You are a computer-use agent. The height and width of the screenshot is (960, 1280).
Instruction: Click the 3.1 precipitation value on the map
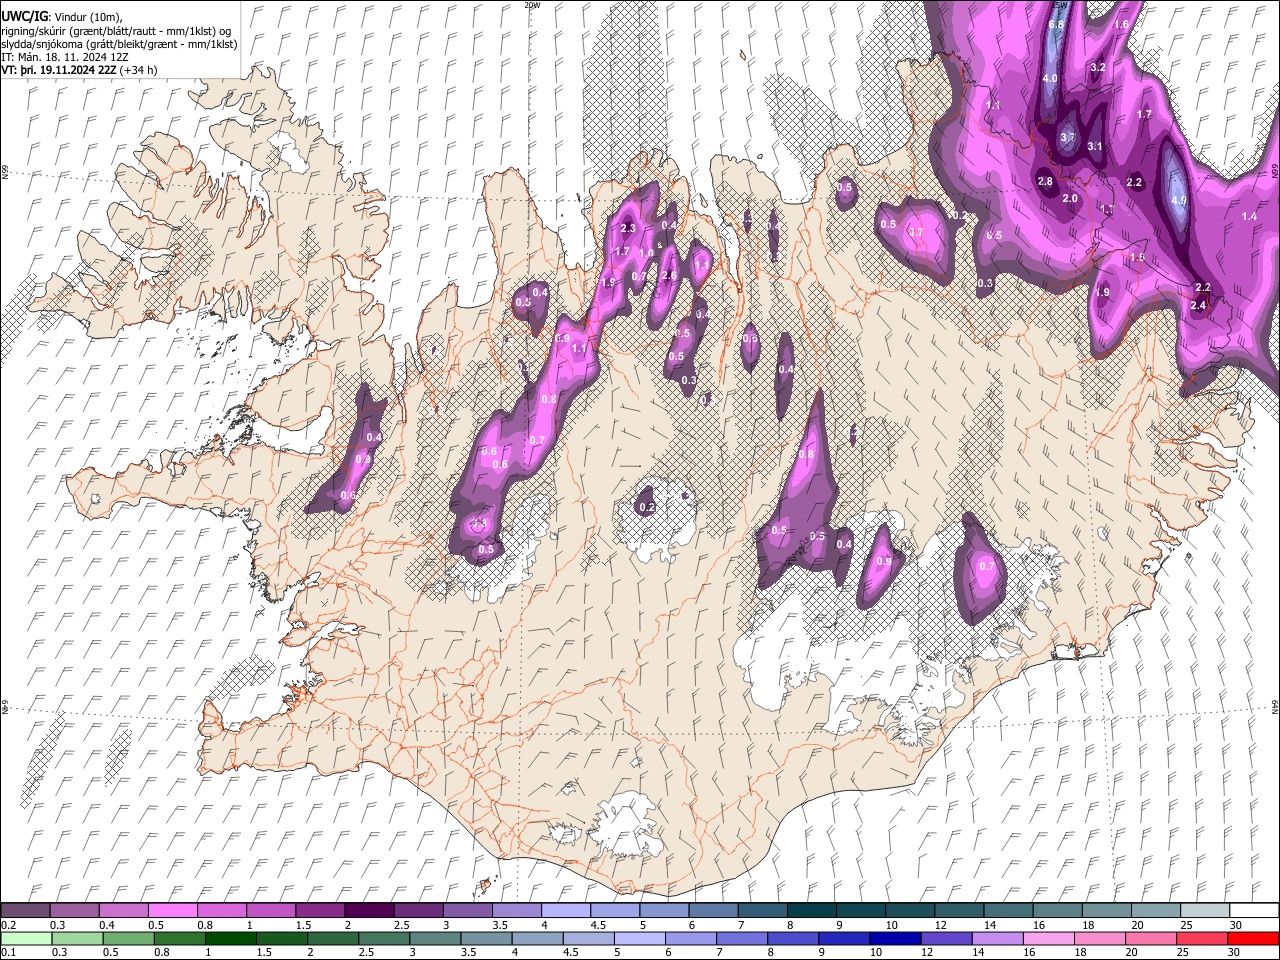coord(1094,146)
